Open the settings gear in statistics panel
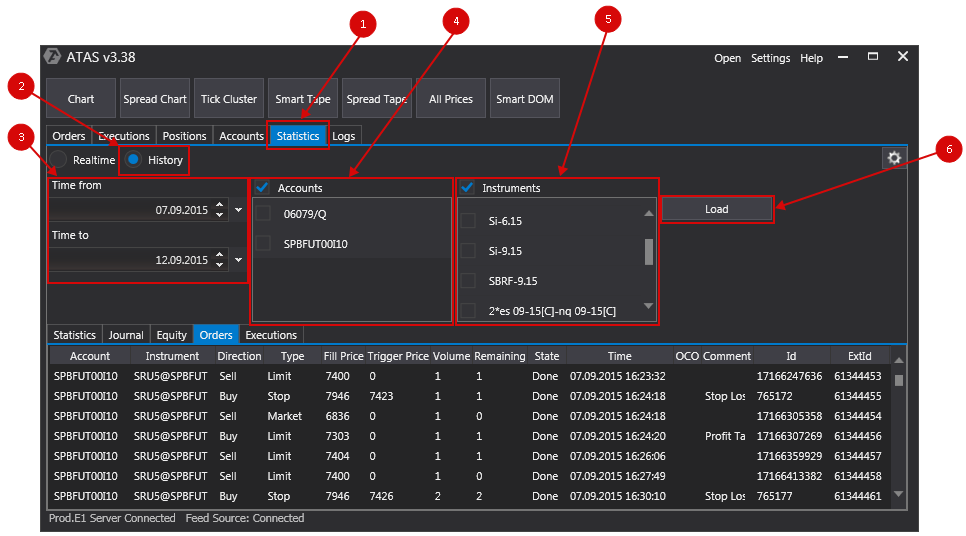The height and width of the screenshot is (536, 966). (x=894, y=158)
